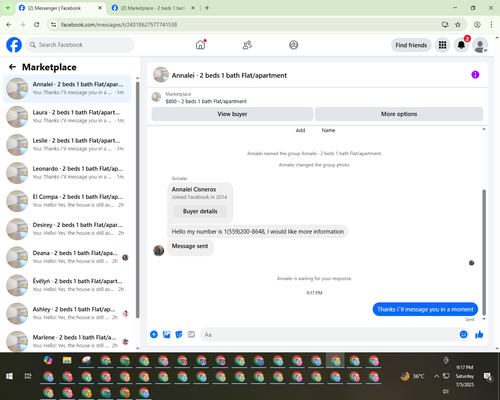Click the View buyer button
The width and height of the screenshot is (500, 400).
click(x=232, y=114)
